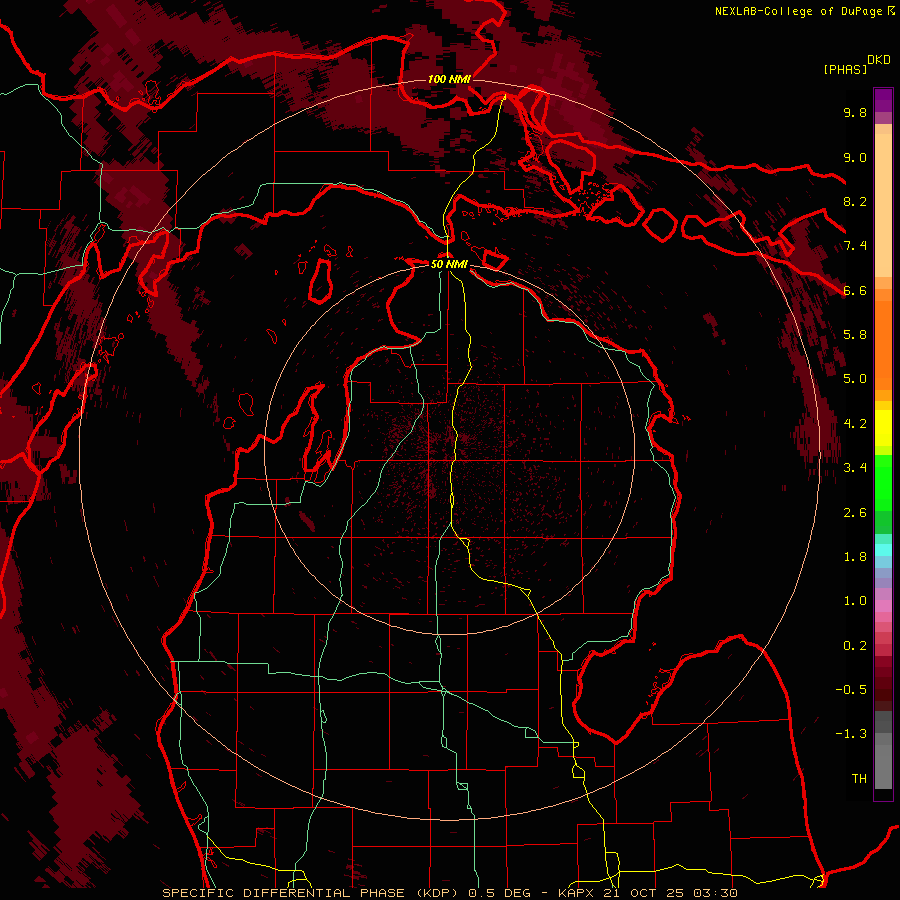900x900 pixels.
Task: Click the 9.0 scale value
Action: click(x=855, y=157)
